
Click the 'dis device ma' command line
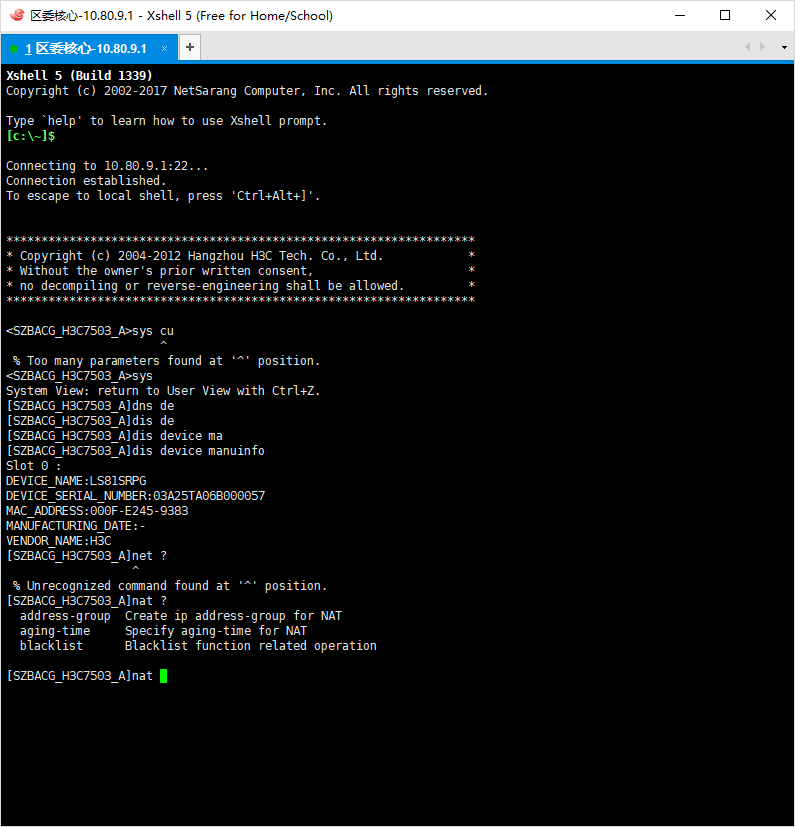pos(114,436)
